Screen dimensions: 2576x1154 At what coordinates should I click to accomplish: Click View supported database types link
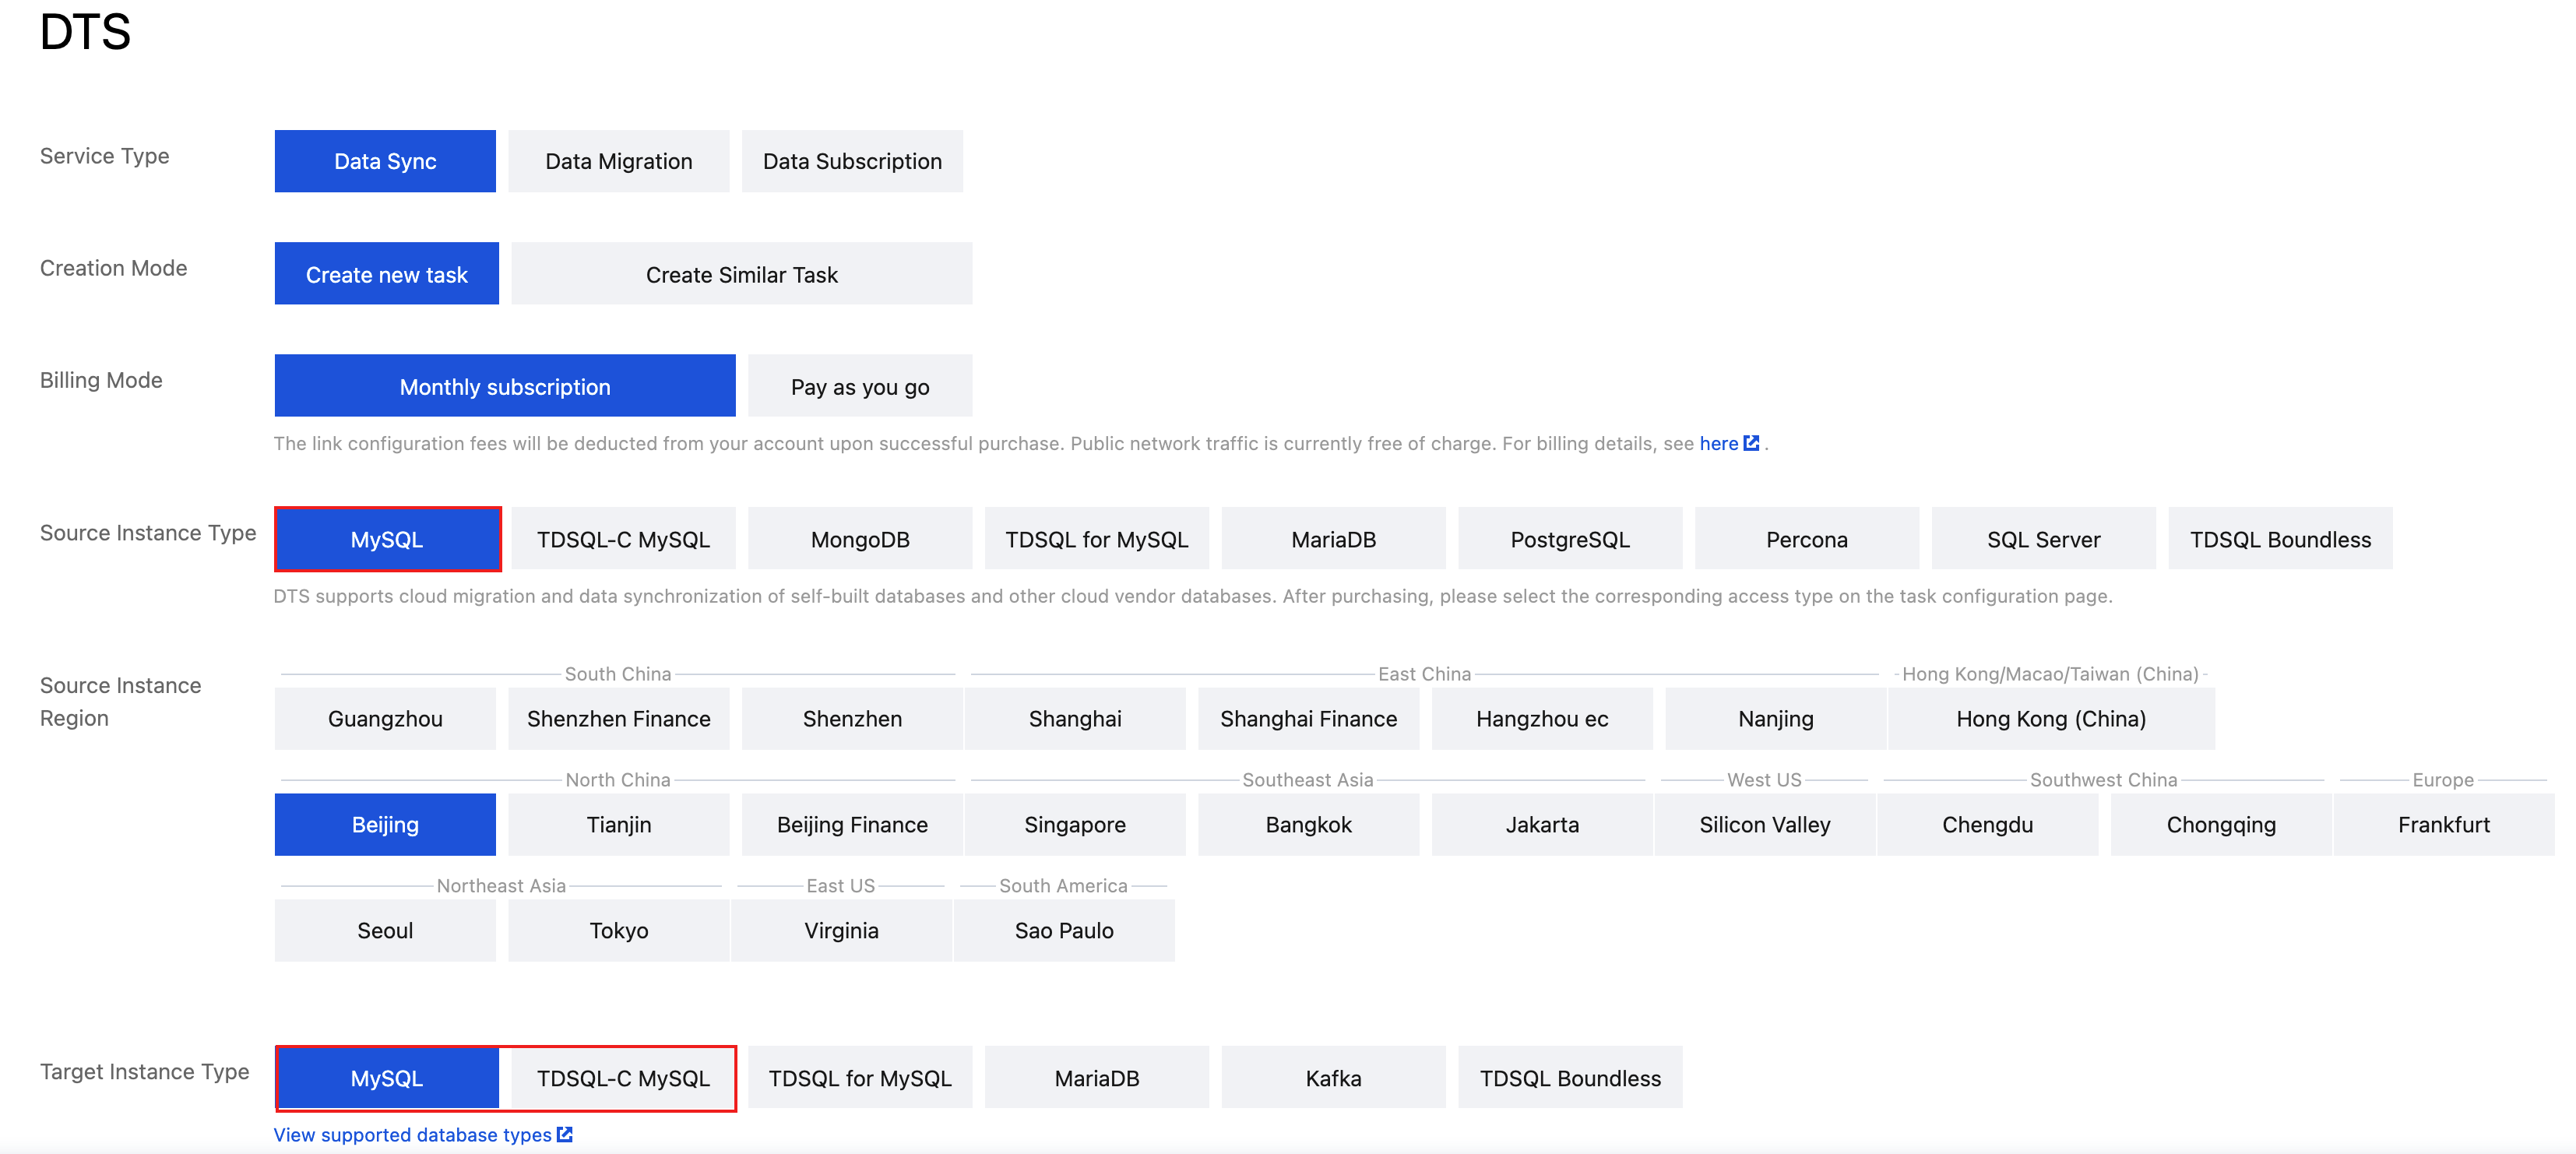click(x=412, y=1134)
